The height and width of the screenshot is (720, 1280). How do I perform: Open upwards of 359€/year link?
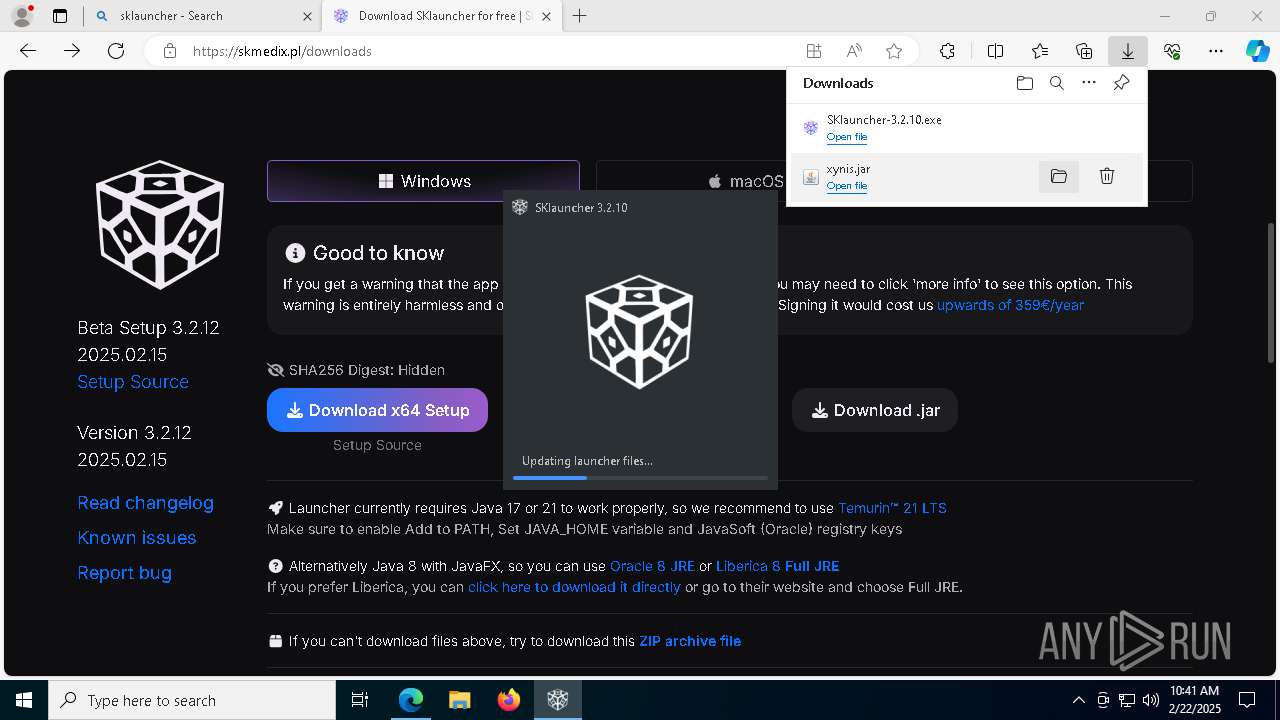point(1010,305)
